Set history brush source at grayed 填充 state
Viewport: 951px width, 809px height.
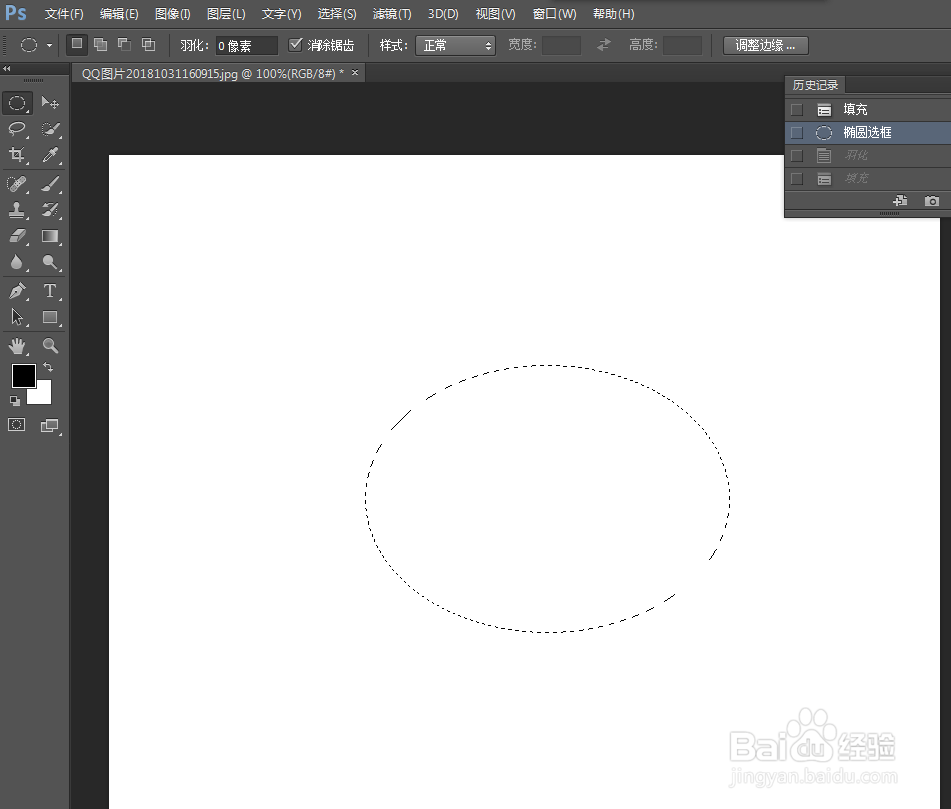[797, 179]
